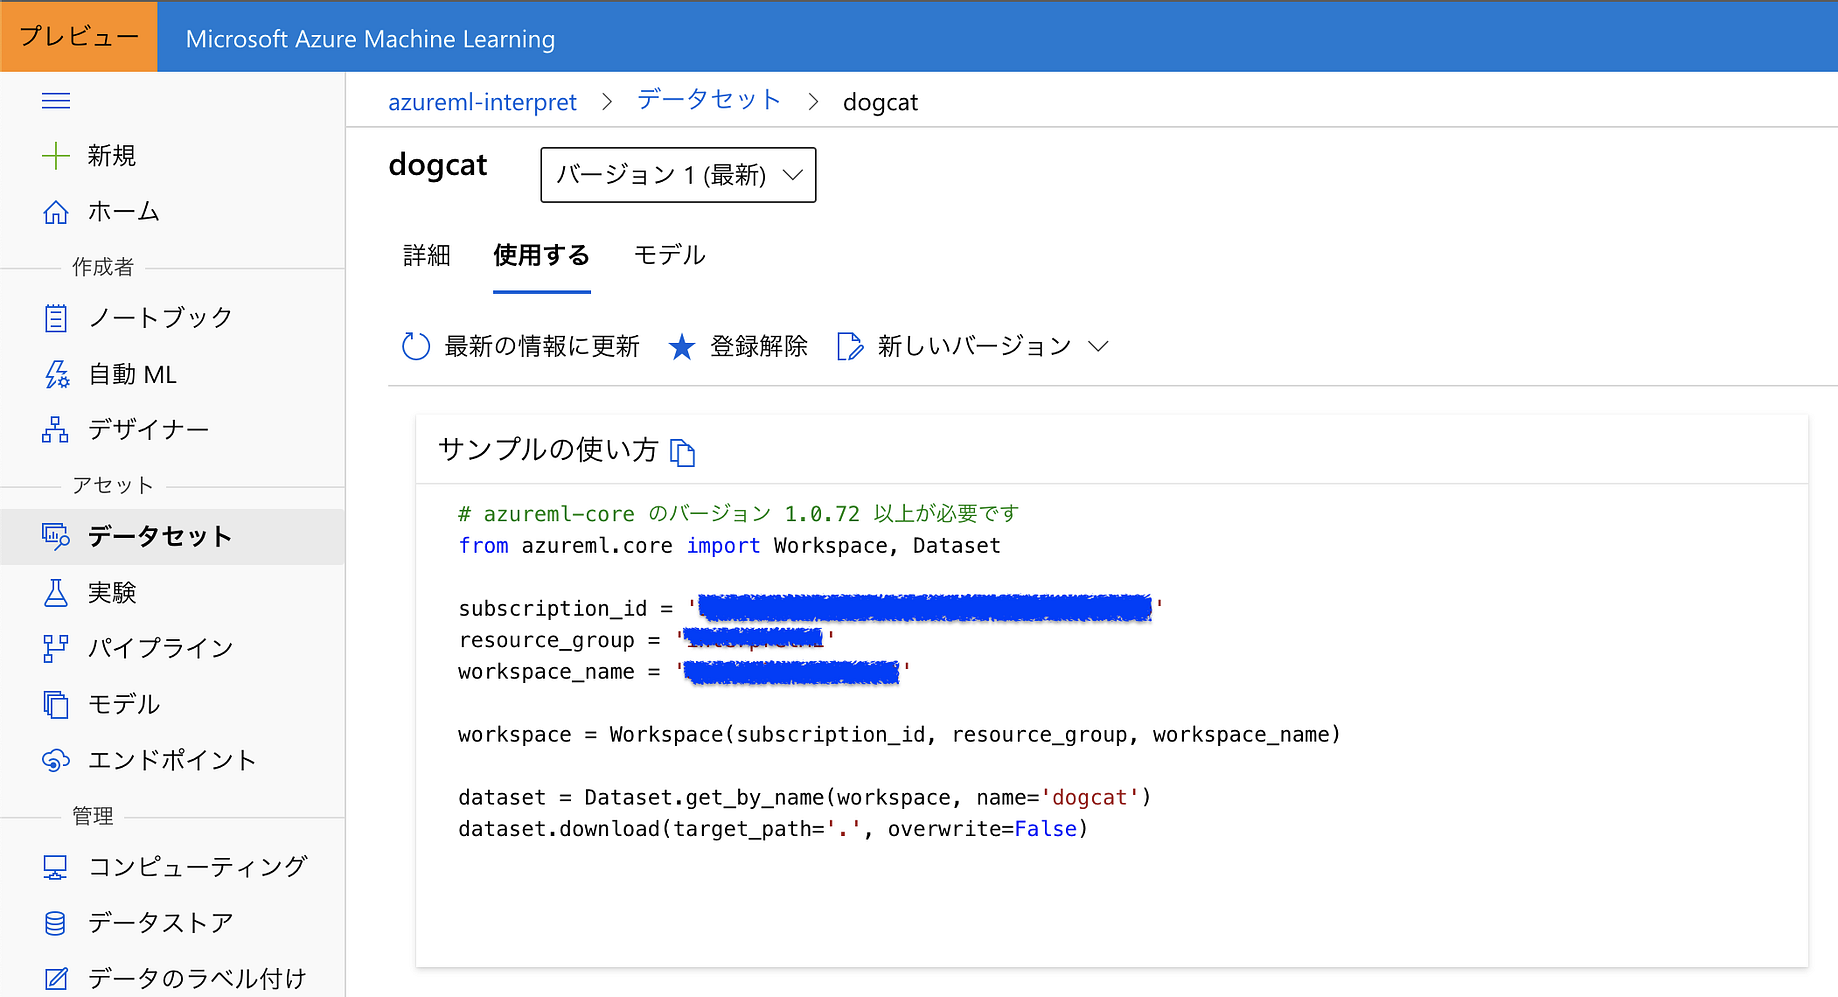1838x997 pixels.
Task: Open the モデル tab of the dataset
Action: (670, 256)
